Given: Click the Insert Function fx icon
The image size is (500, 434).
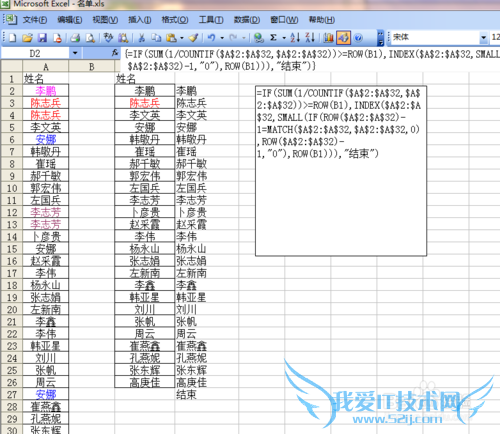Looking at the screenshot, I should (x=115, y=53).
